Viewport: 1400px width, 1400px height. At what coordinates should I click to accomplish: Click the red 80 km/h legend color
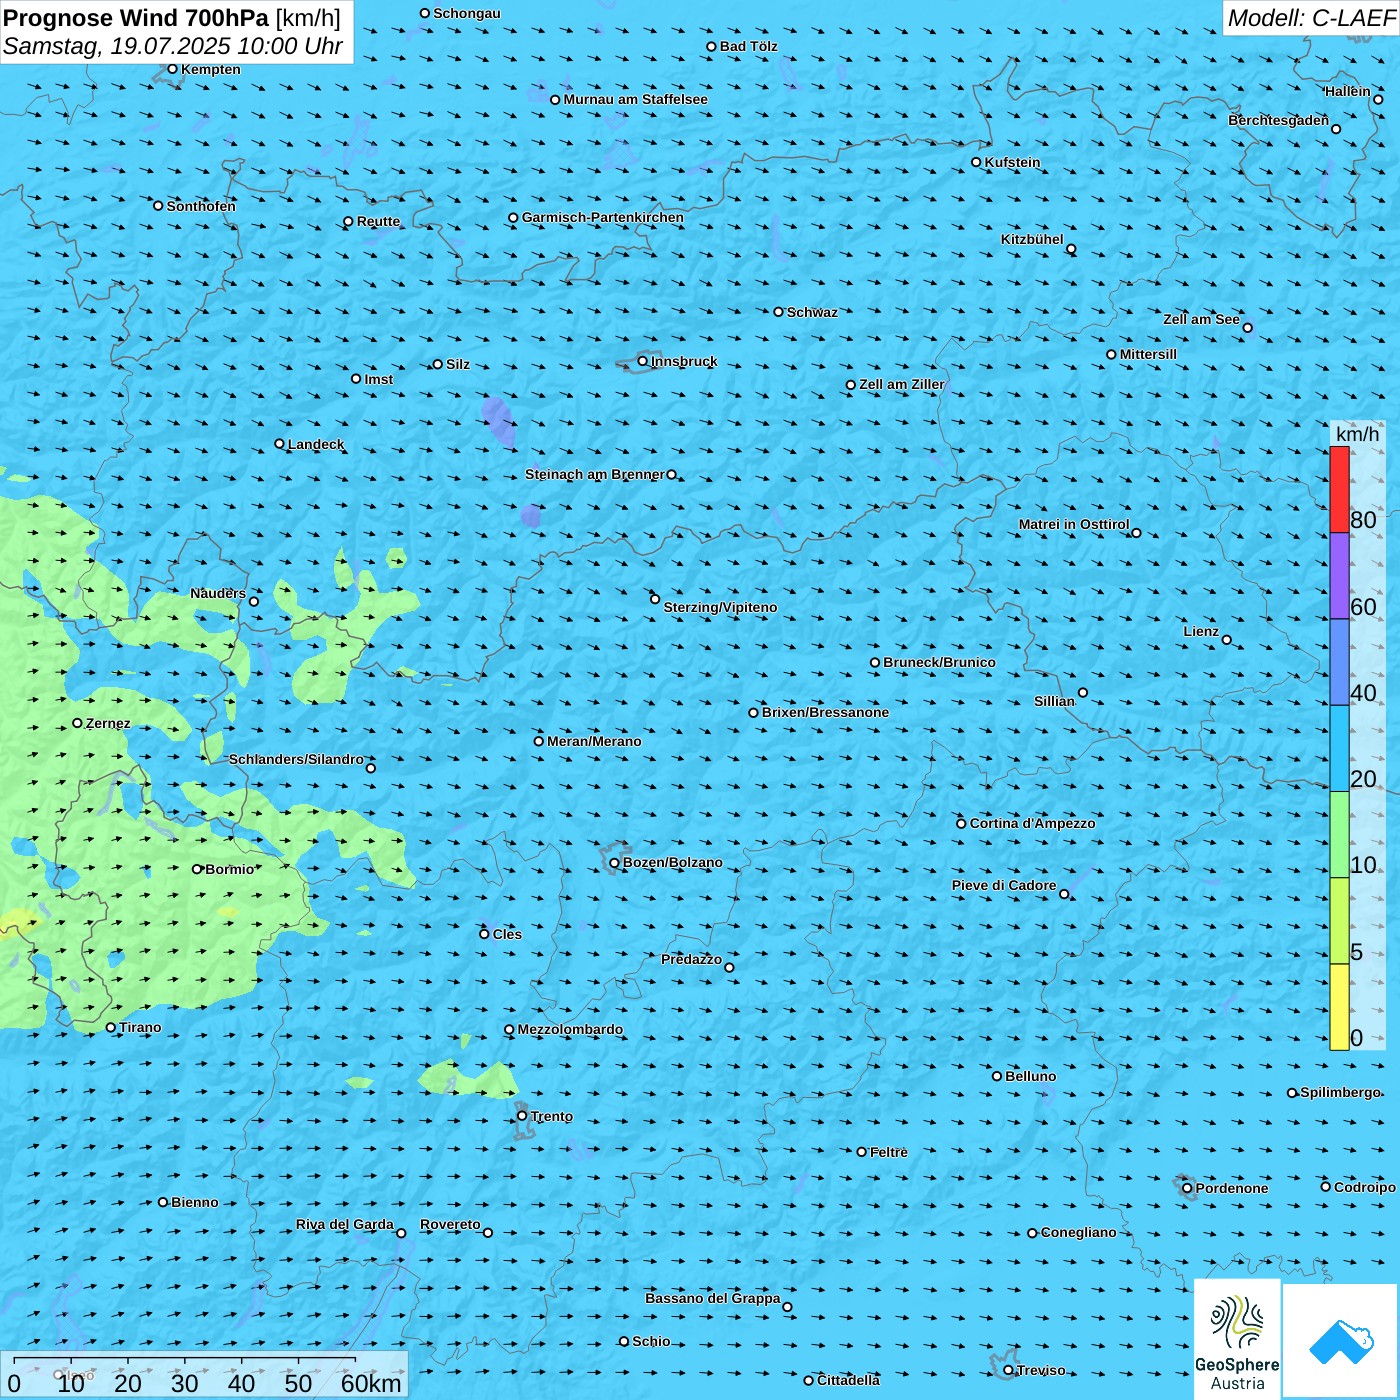pyautogui.click(x=1339, y=489)
